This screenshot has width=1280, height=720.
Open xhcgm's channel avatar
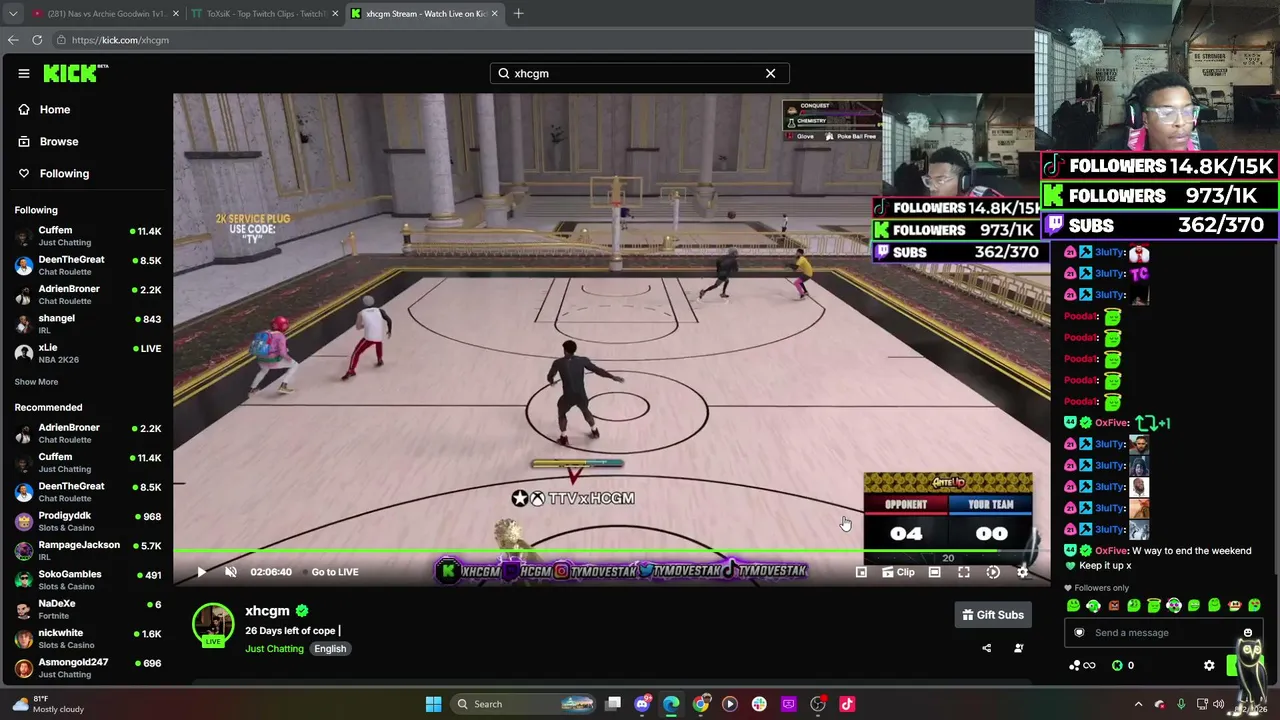click(x=213, y=624)
